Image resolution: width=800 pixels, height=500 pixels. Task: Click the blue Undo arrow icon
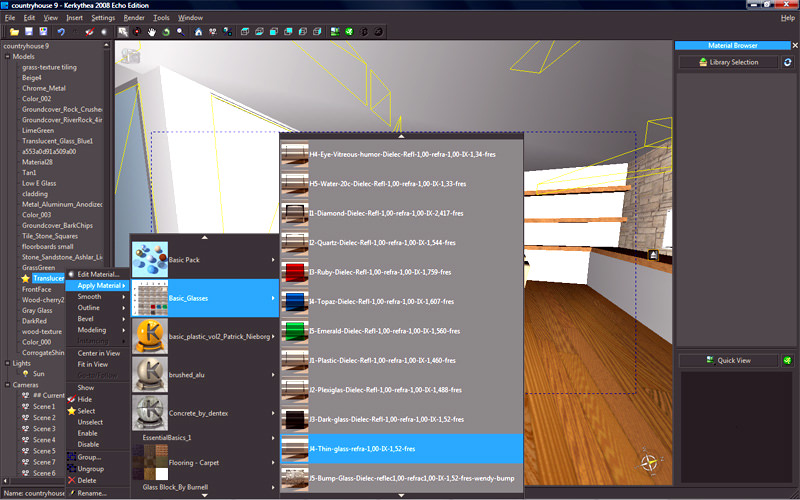(x=61, y=32)
